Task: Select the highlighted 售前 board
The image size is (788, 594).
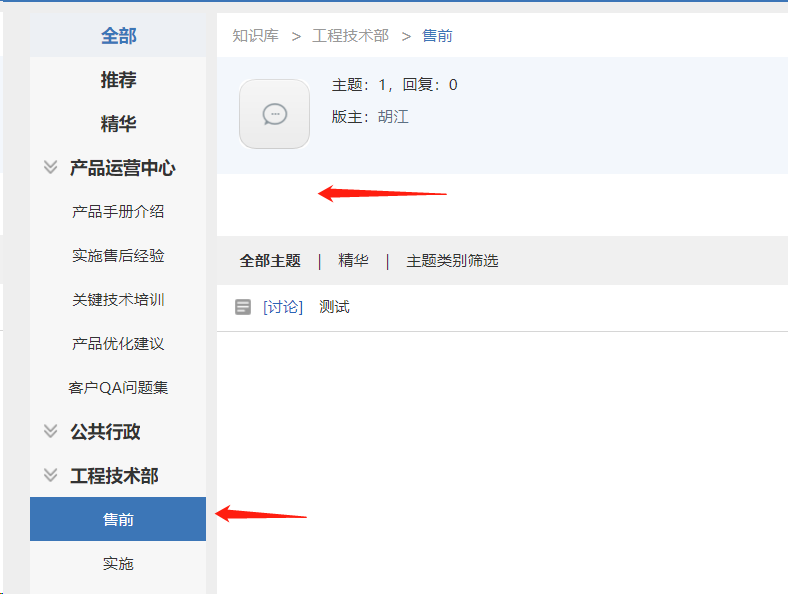Action: click(x=118, y=519)
